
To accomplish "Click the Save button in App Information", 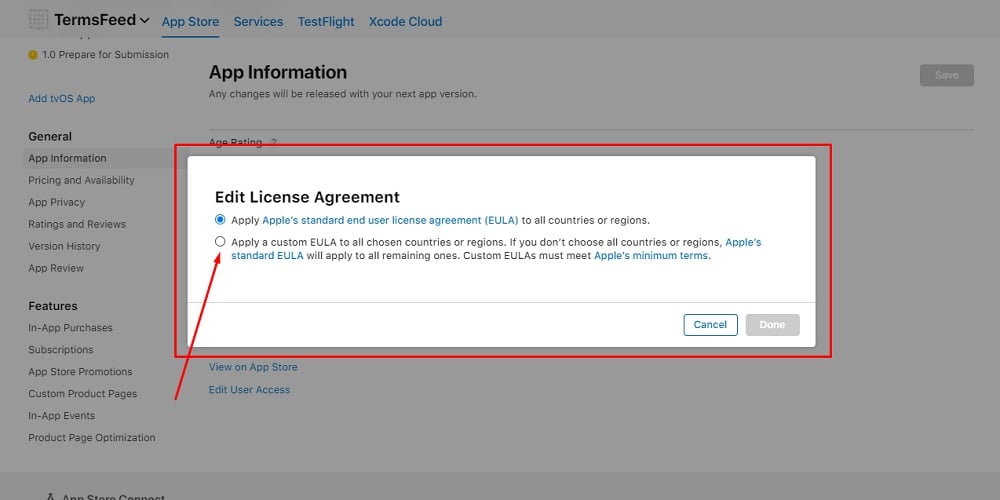I will coord(946,75).
